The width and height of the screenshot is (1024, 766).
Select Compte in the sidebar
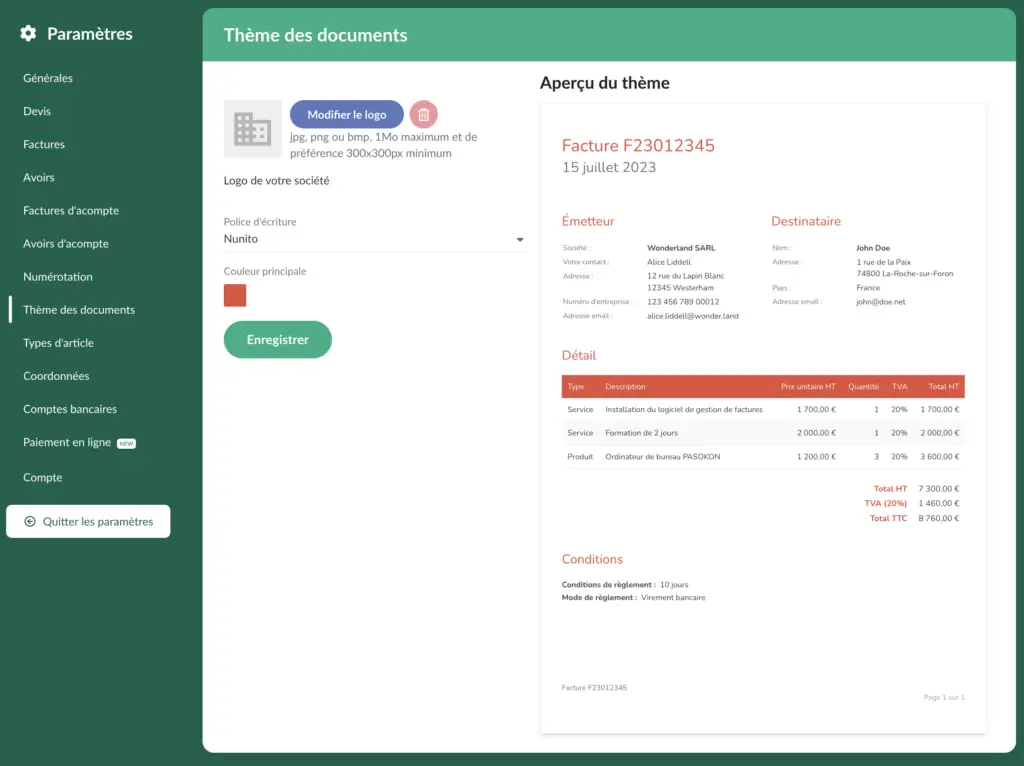tap(42, 477)
